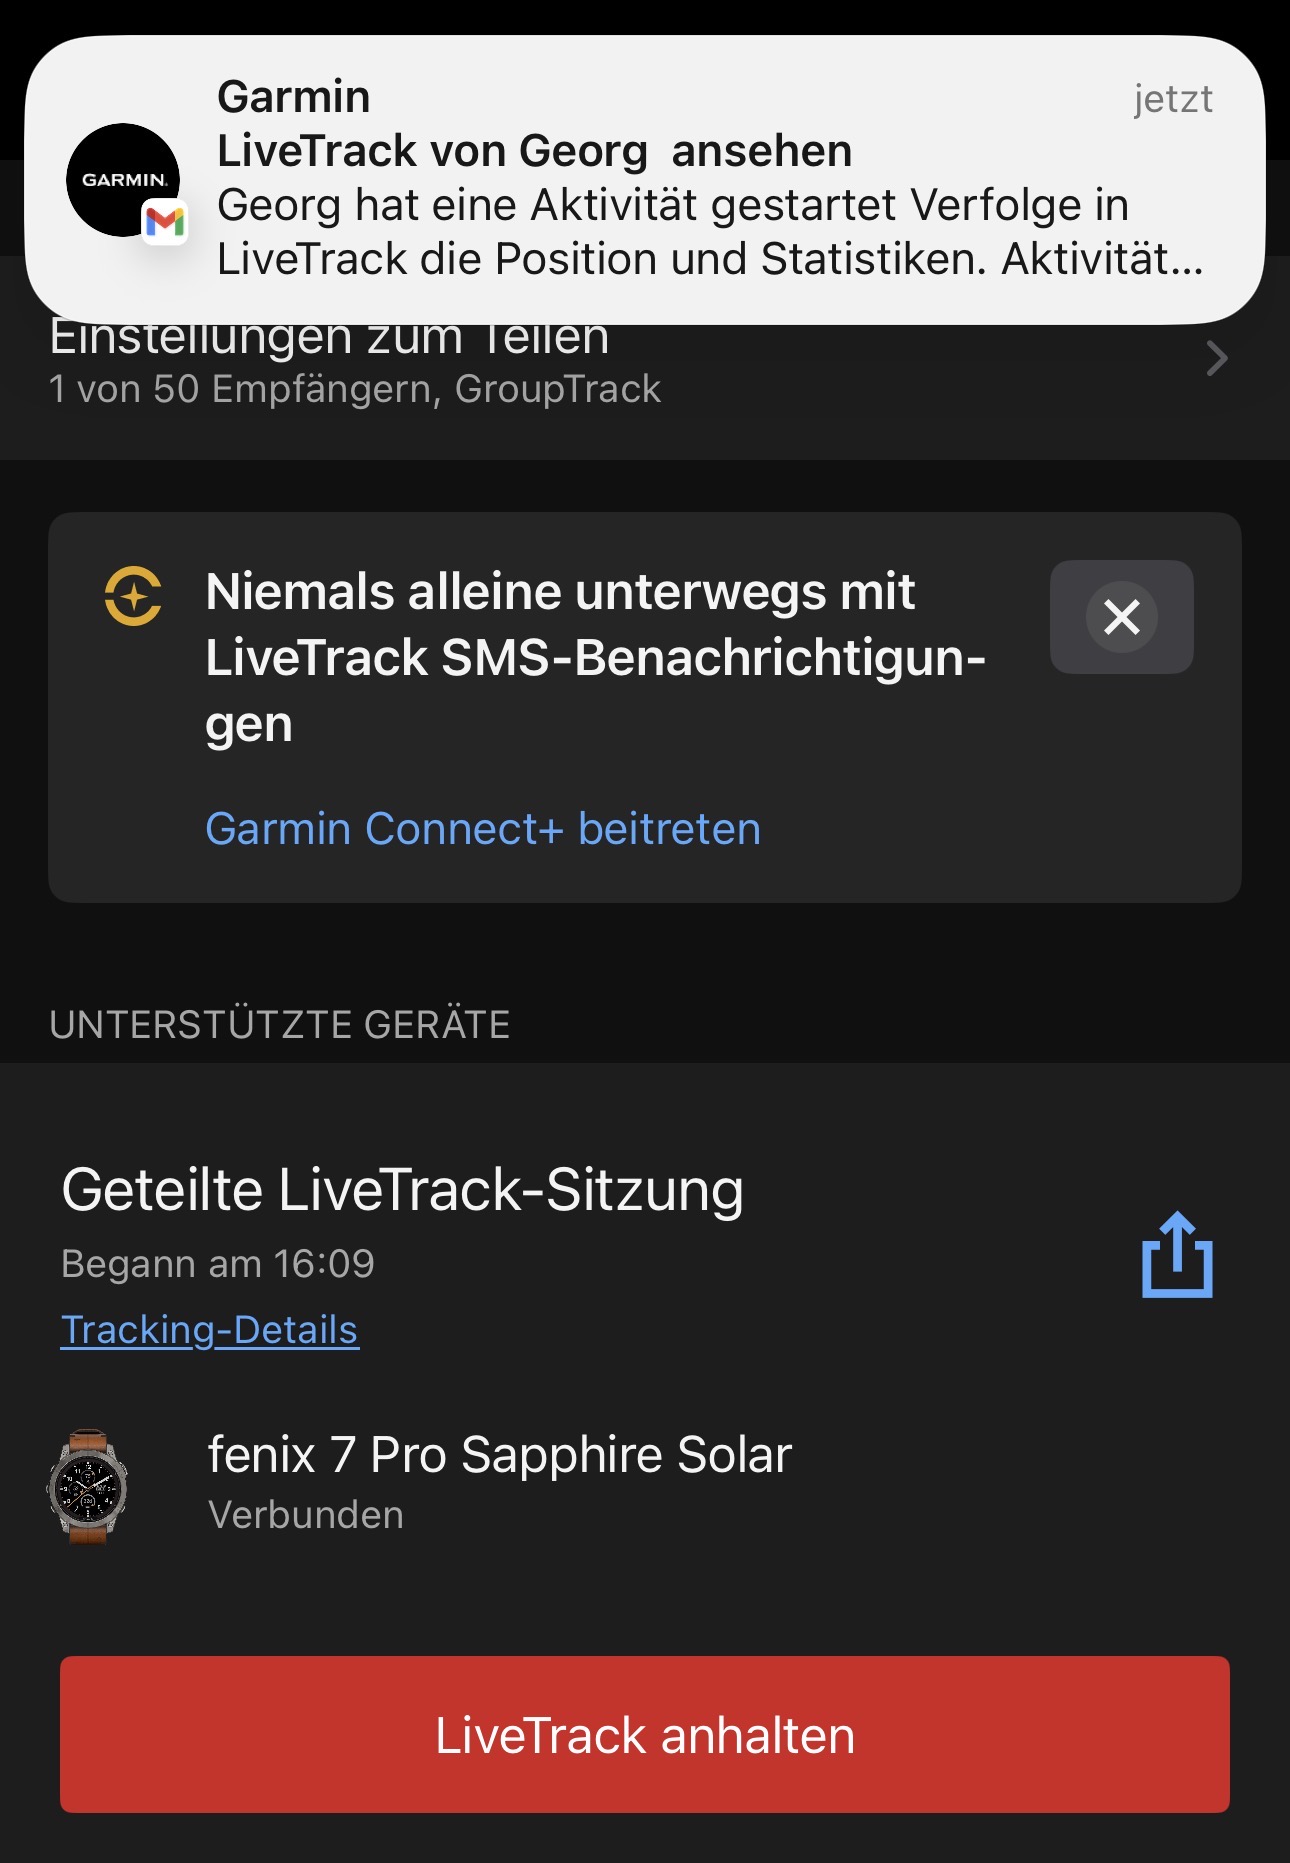Open the 'Garmin Connect+ beitreten' link
The image size is (1290, 1863).
[x=483, y=829]
